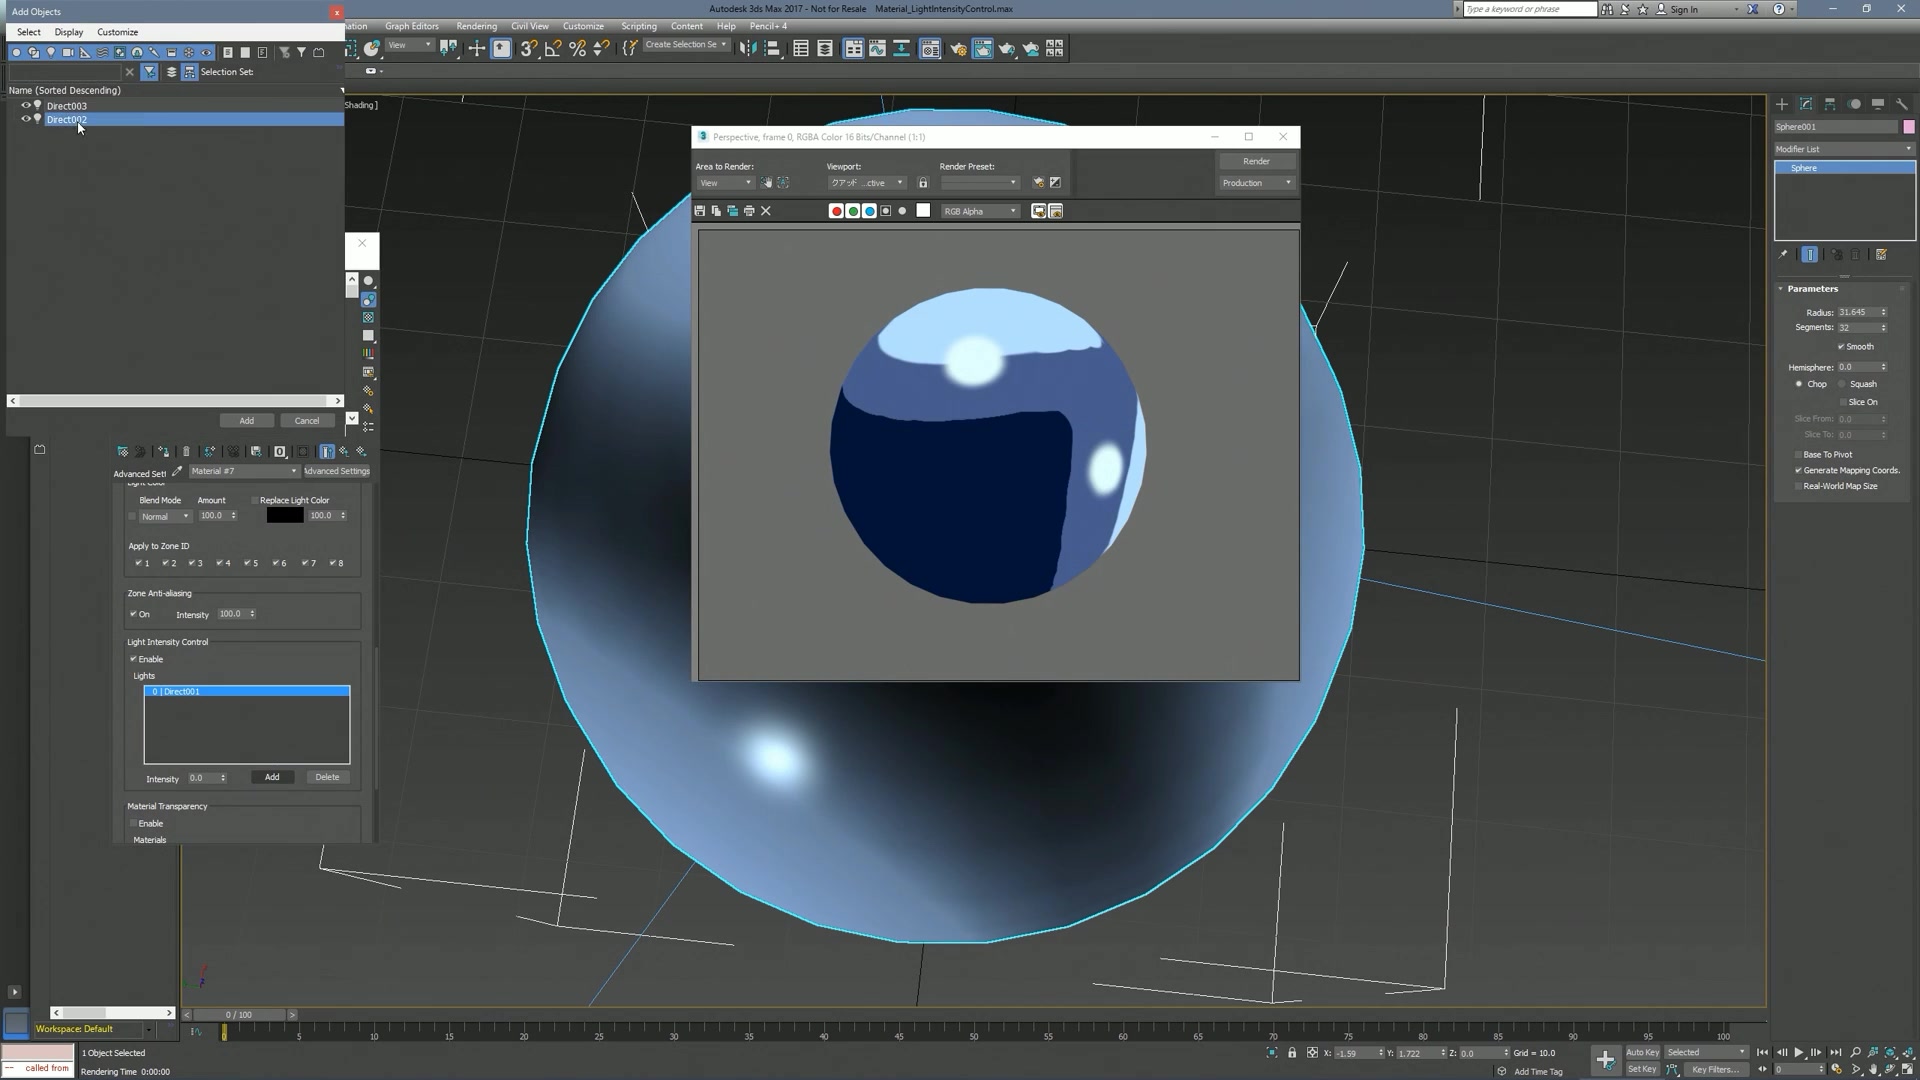Image resolution: width=1920 pixels, height=1080 pixels.
Task: Open the Rendering menu
Action: [x=477, y=26]
